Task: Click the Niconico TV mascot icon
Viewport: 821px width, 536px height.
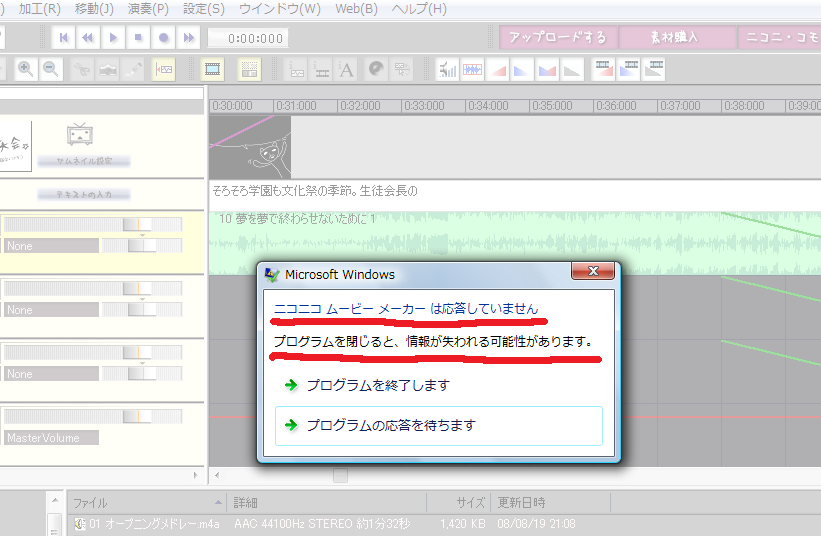Action: pyautogui.click(x=80, y=135)
